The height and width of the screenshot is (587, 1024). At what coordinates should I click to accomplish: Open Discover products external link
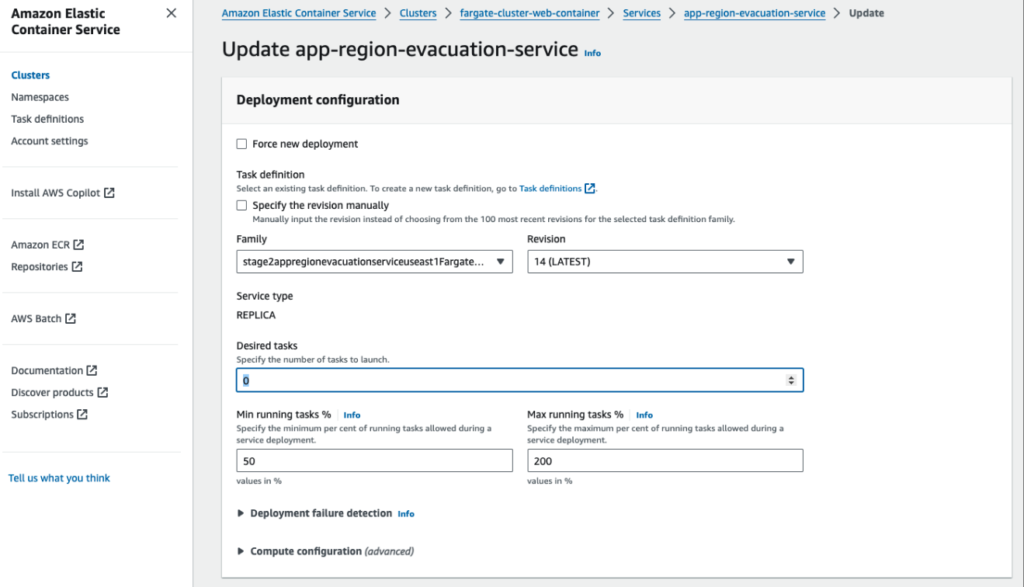(59, 392)
